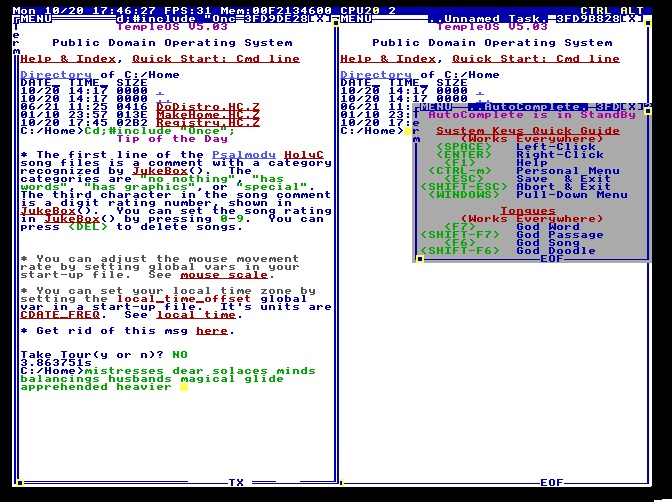Open Help & Index link in left window
The height and width of the screenshot is (502, 672).
[x=68, y=59]
